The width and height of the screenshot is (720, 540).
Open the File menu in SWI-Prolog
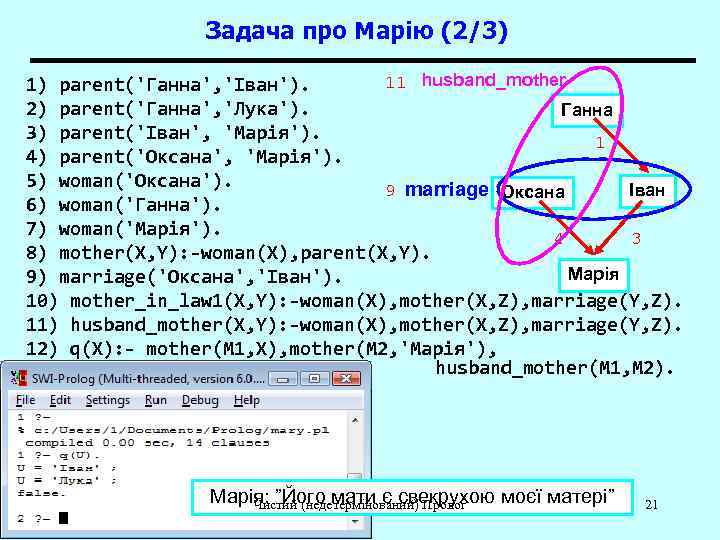tap(25, 400)
